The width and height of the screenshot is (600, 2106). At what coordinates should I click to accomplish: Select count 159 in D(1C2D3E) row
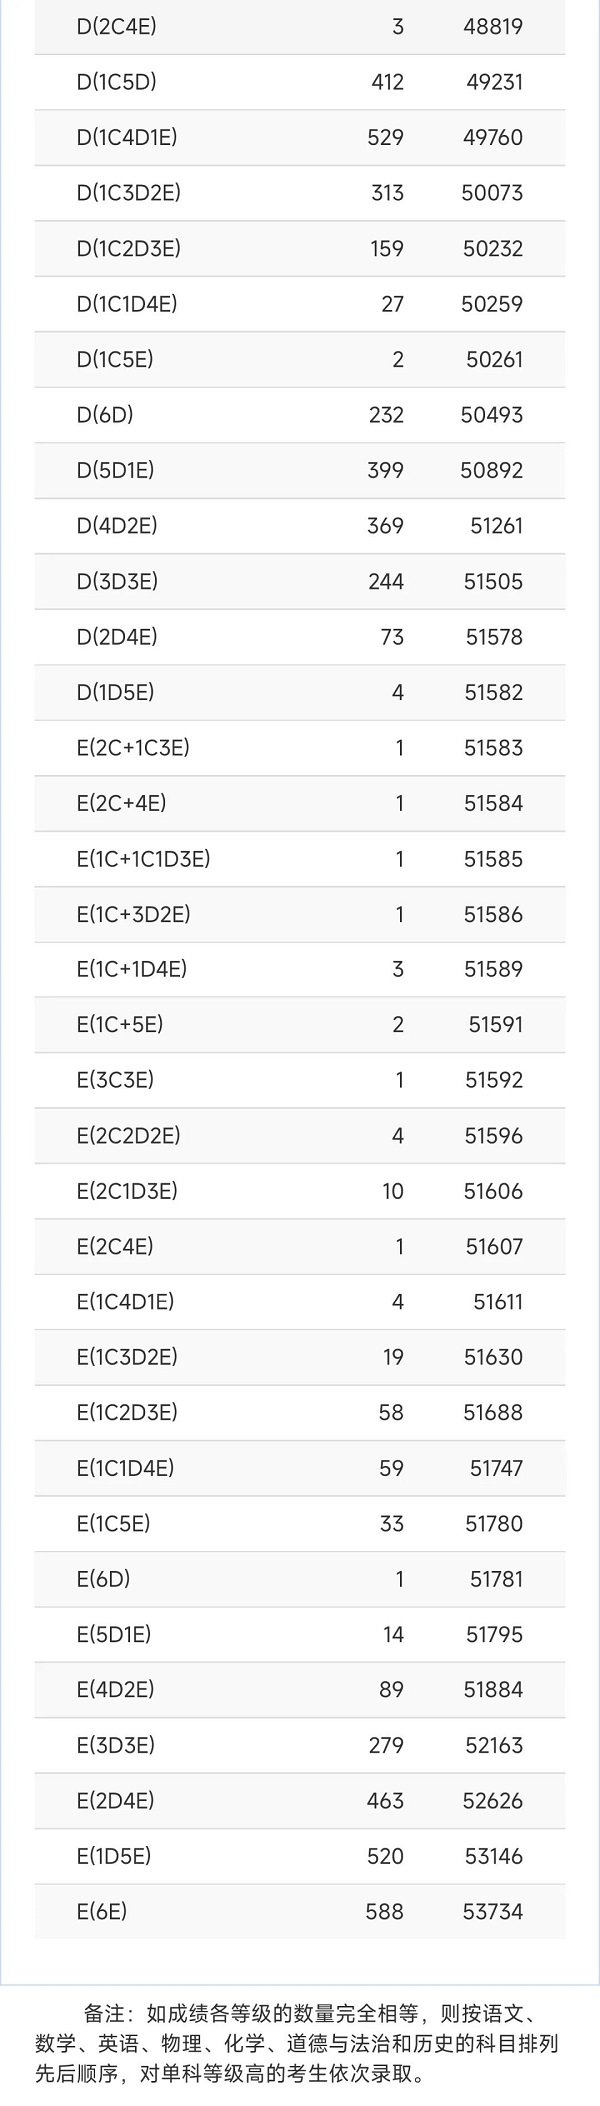(387, 248)
